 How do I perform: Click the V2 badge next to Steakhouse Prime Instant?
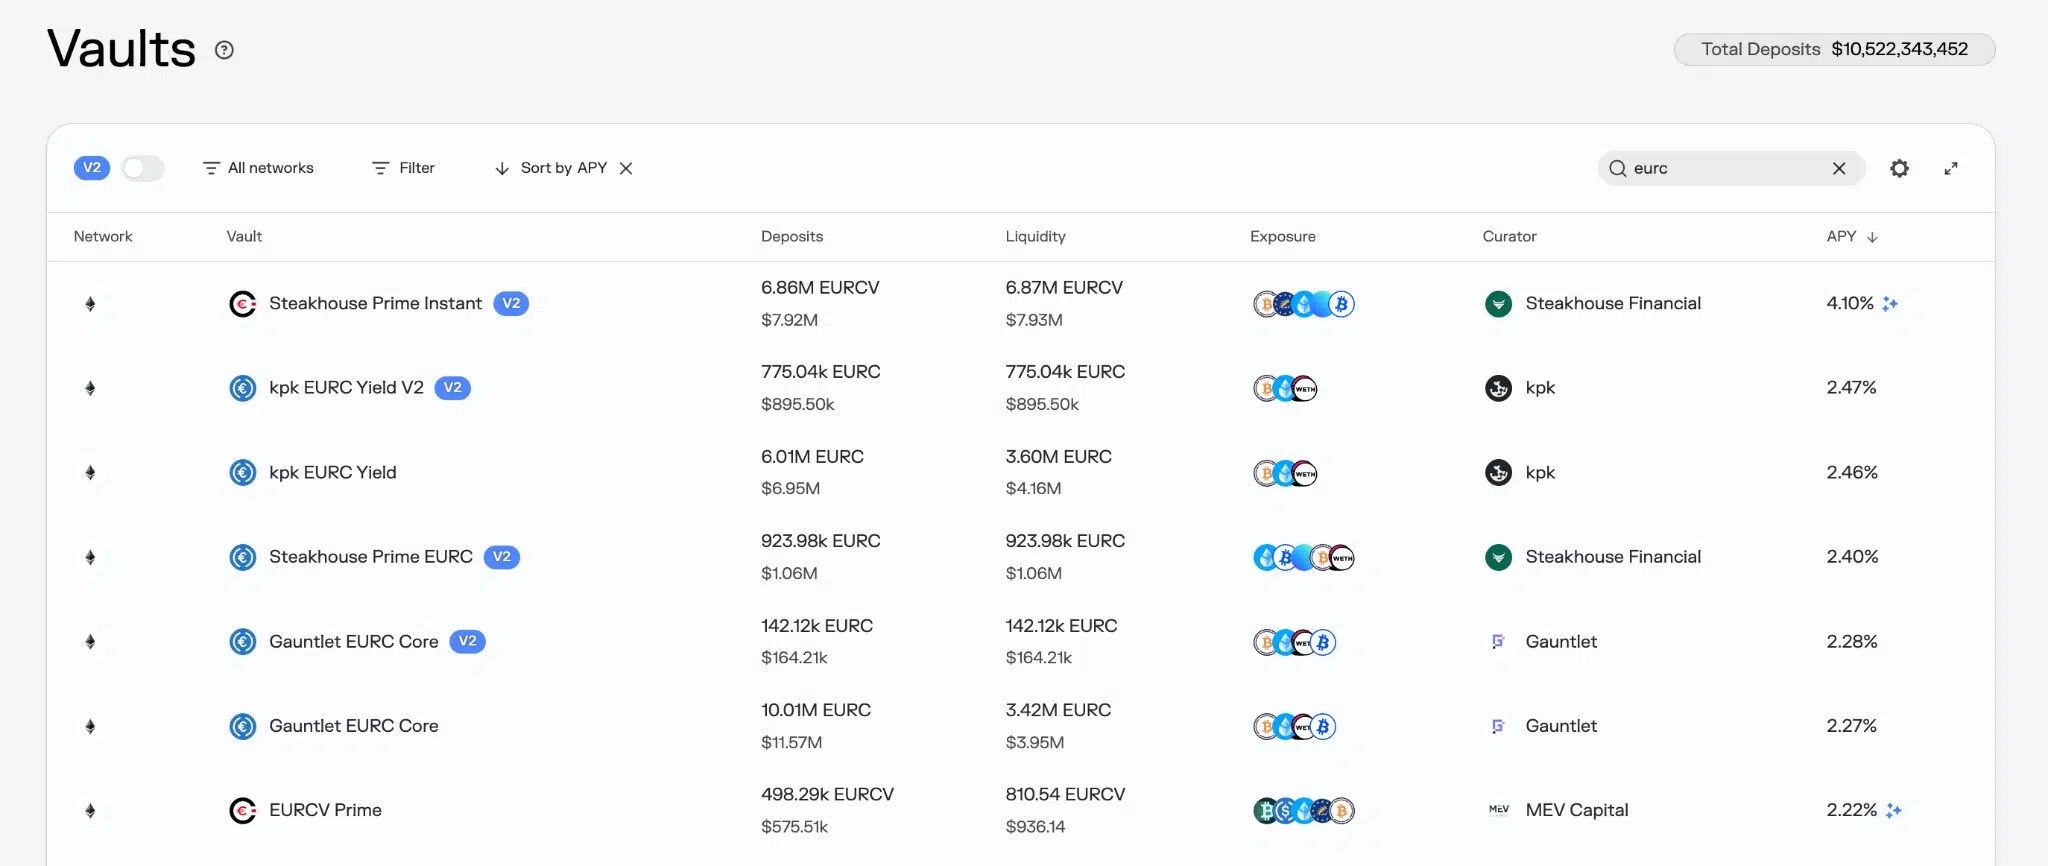point(511,303)
